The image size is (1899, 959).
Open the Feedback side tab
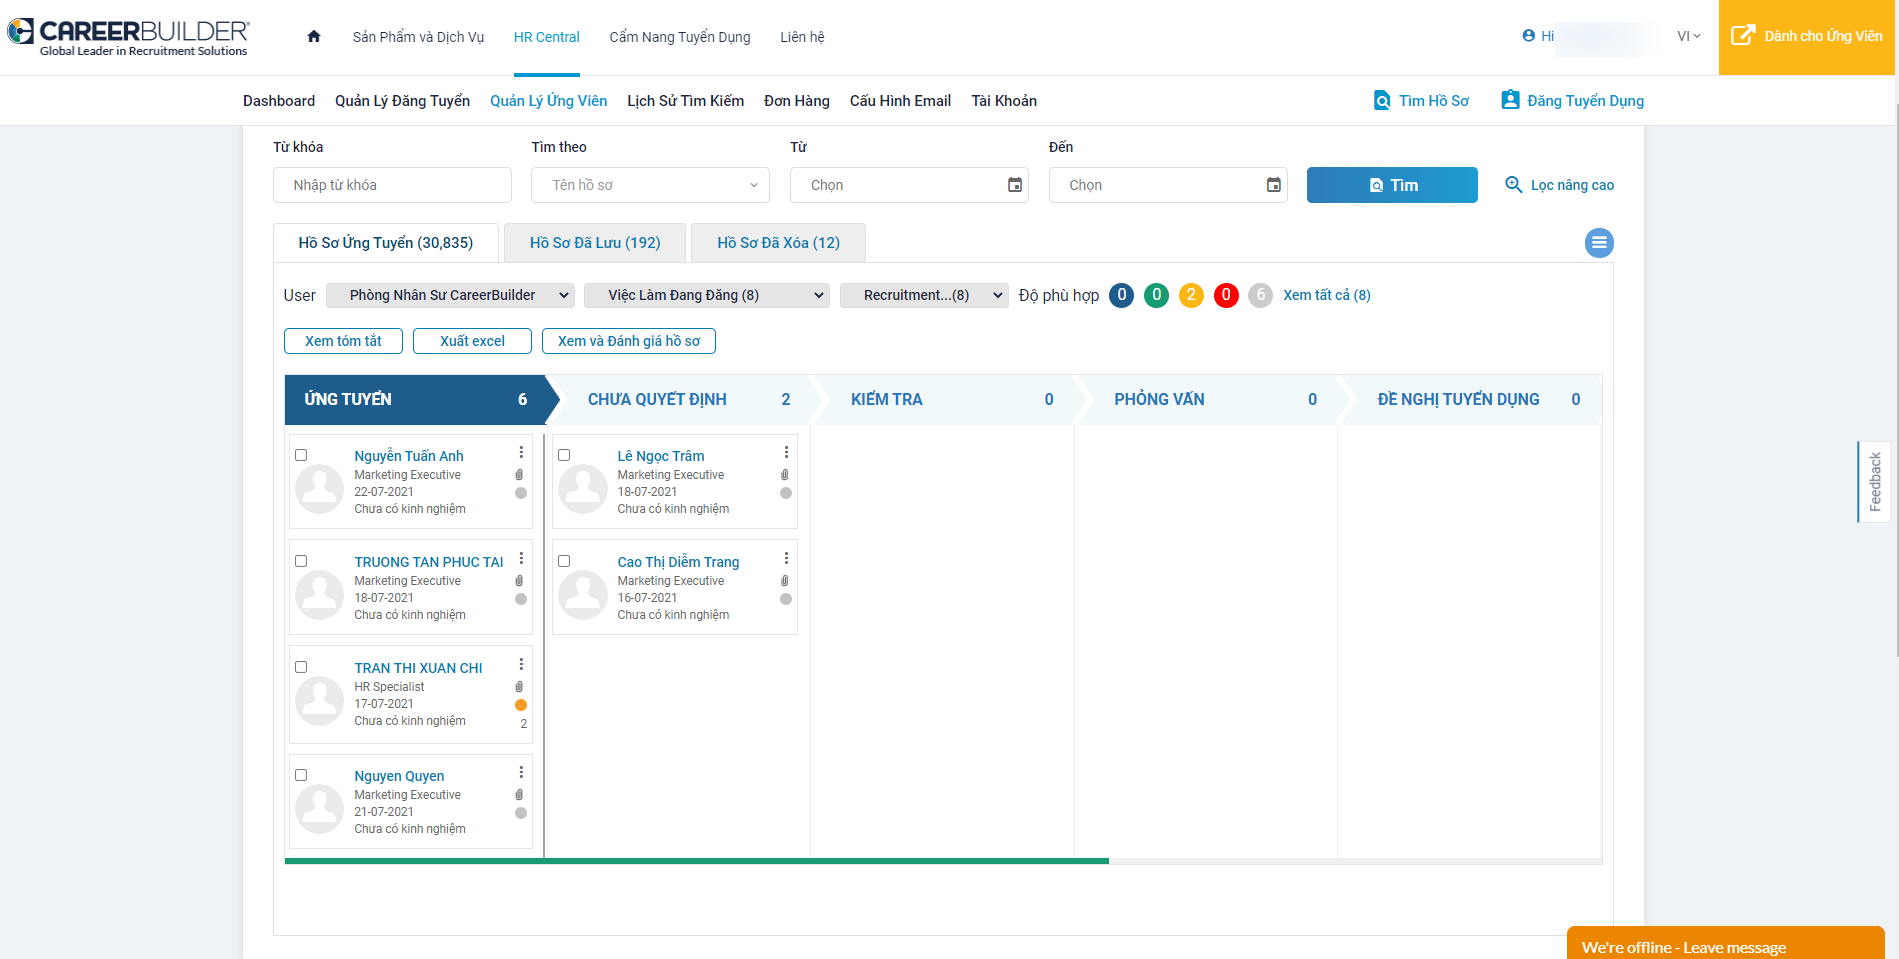(1874, 482)
